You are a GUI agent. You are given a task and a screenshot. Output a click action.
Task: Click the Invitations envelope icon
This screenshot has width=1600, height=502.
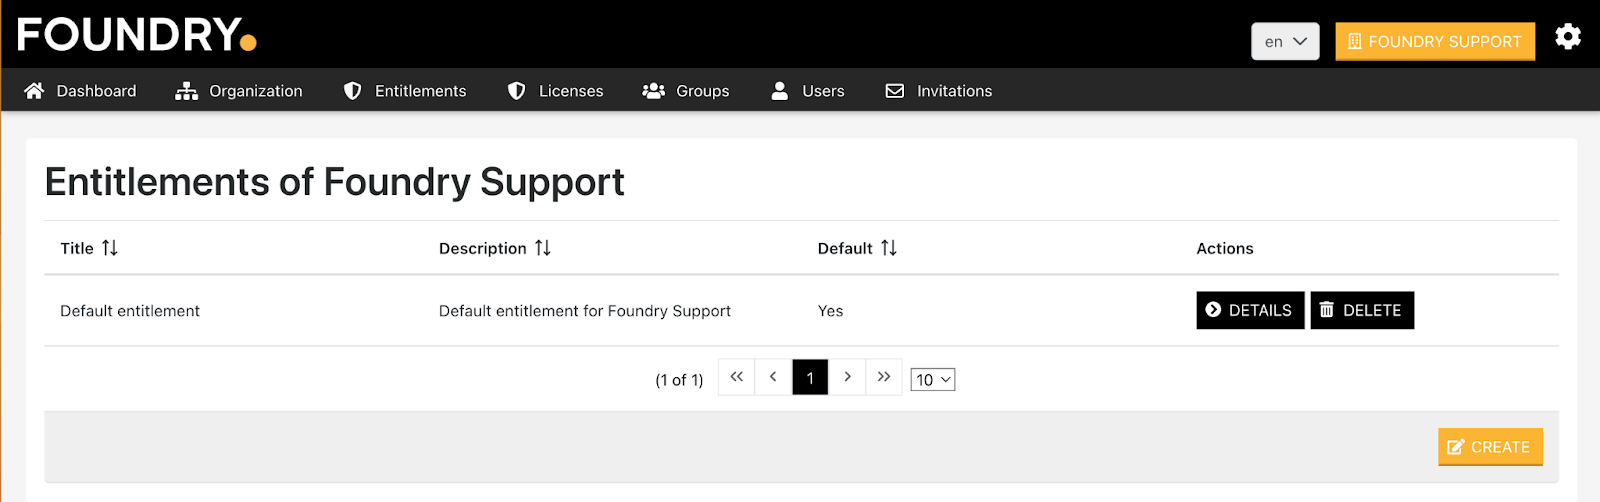[895, 91]
